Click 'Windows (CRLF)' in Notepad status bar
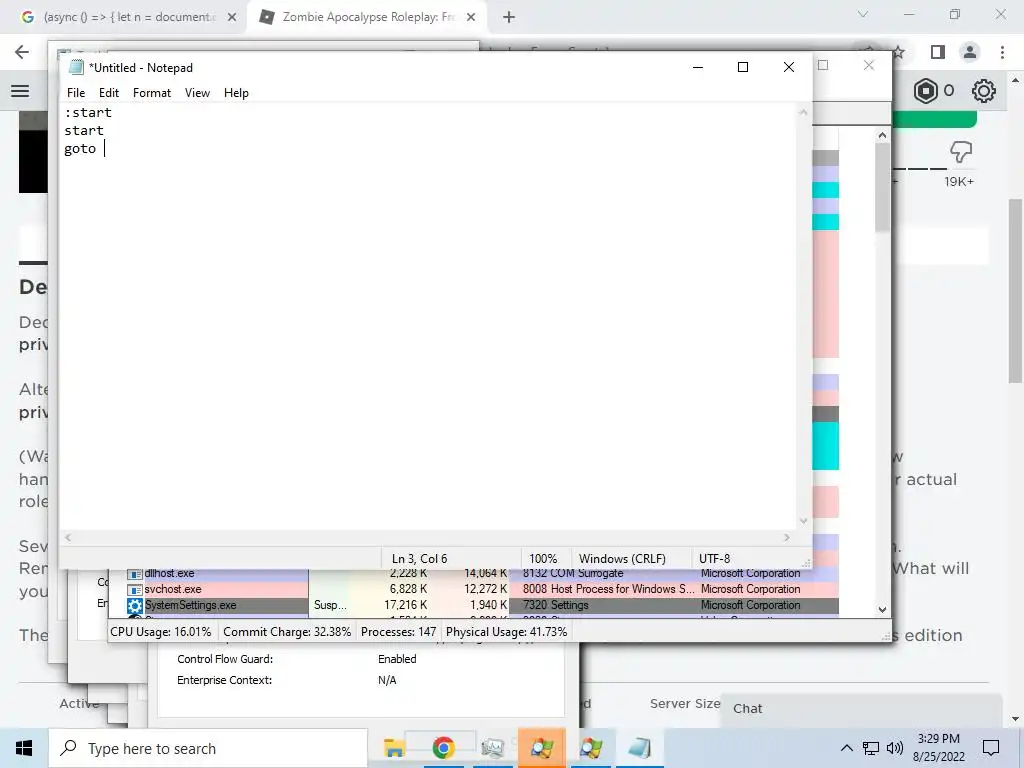This screenshot has width=1024, height=768. [x=622, y=559]
